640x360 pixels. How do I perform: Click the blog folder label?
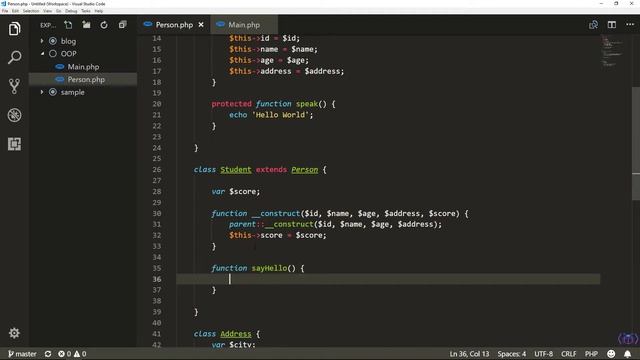point(68,41)
